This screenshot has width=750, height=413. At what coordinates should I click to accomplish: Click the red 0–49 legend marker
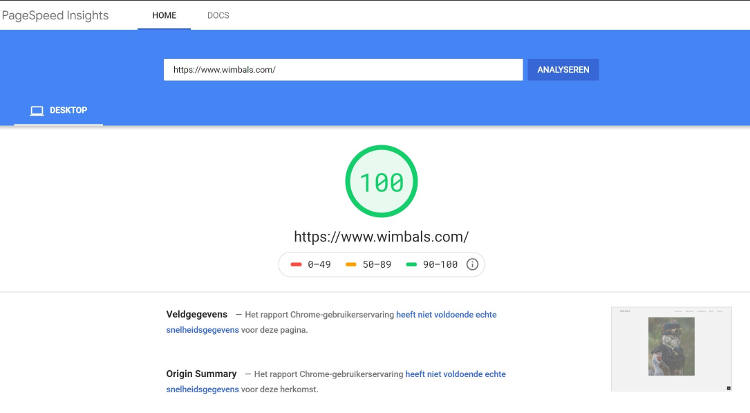[296, 264]
